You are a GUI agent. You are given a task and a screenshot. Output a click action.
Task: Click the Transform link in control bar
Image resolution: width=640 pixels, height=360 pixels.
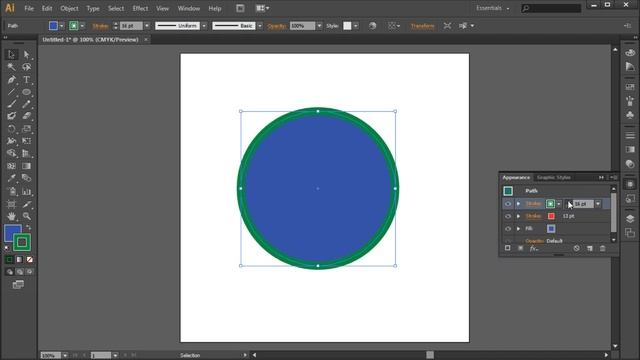[x=422, y=26]
